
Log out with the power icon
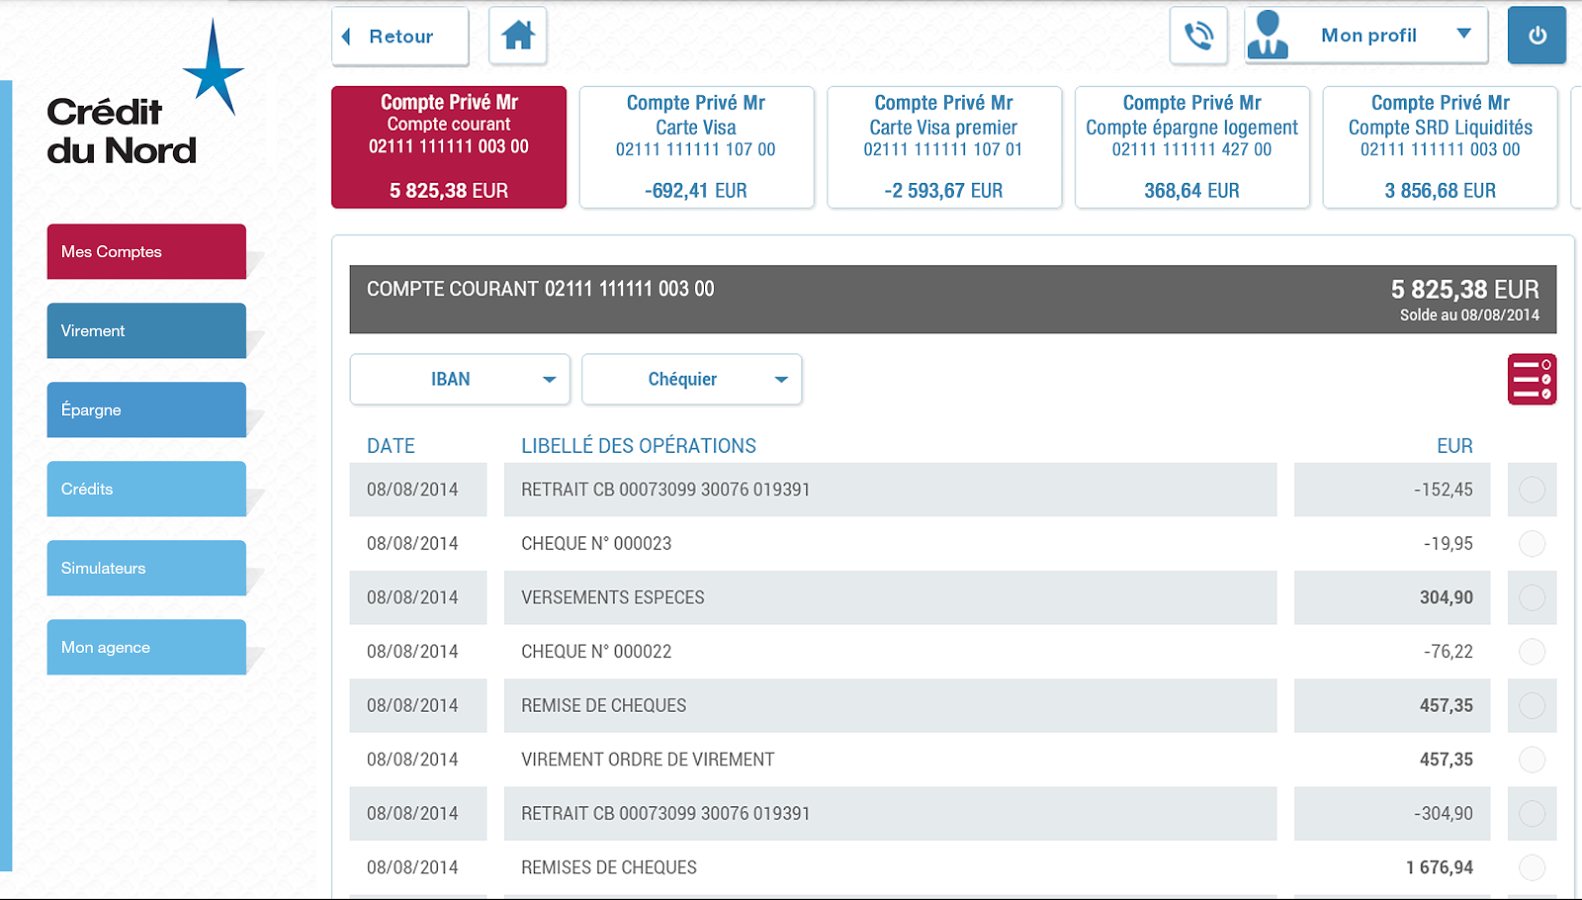point(1537,36)
